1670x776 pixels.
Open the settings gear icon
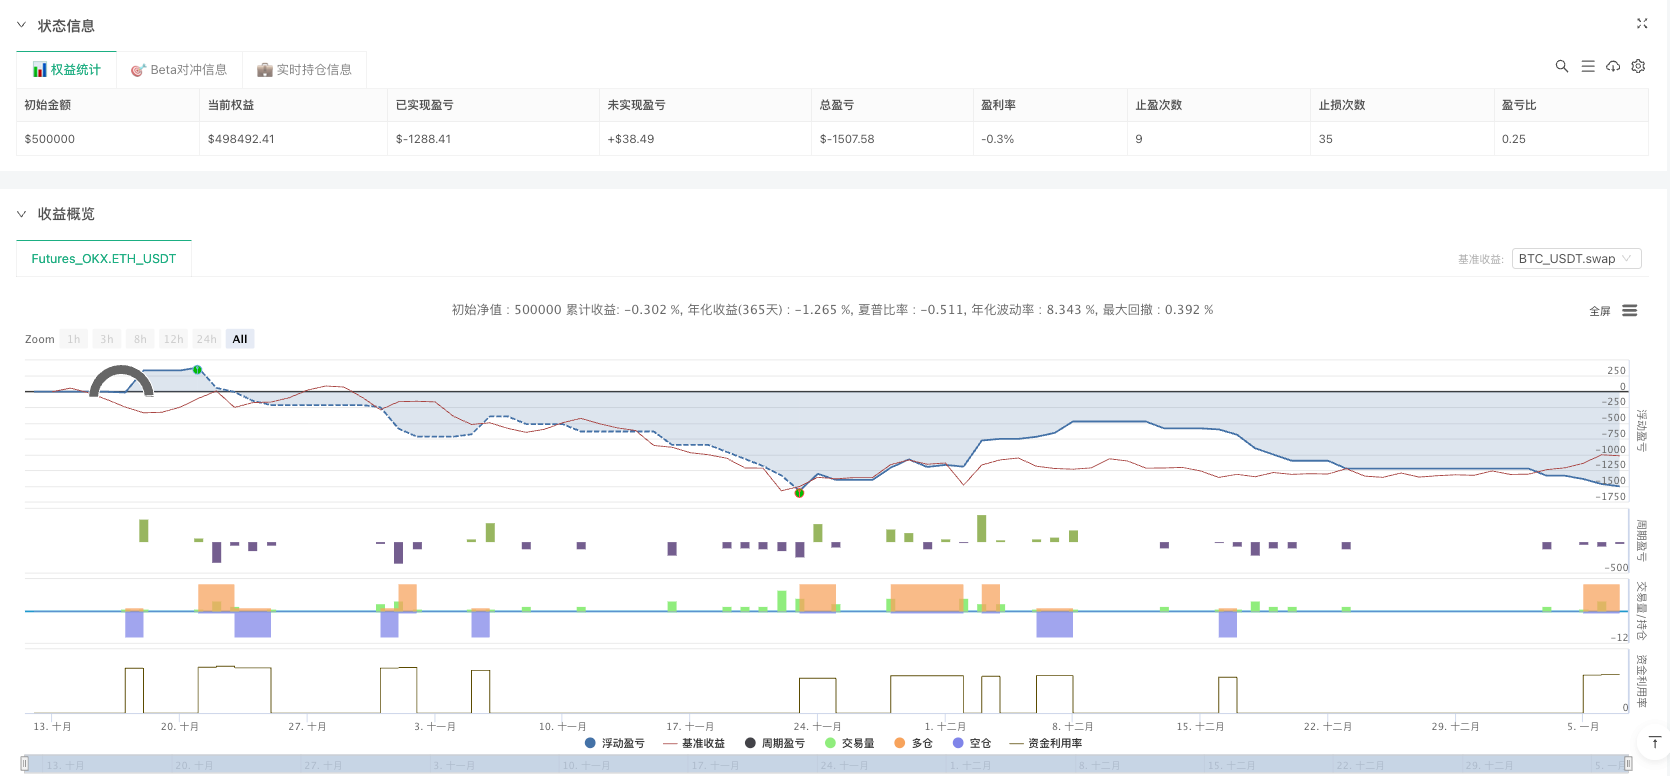point(1638,66)
